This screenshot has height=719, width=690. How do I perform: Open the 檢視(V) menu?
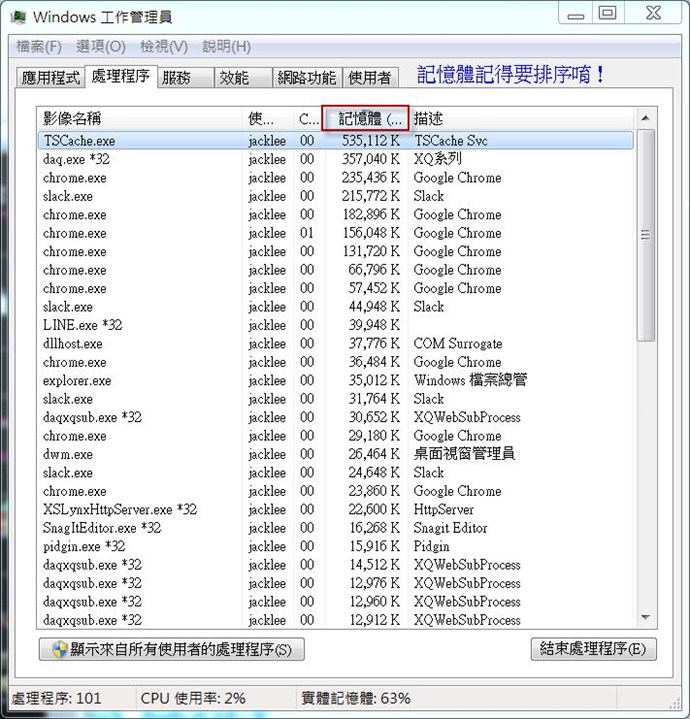(164, 47)
